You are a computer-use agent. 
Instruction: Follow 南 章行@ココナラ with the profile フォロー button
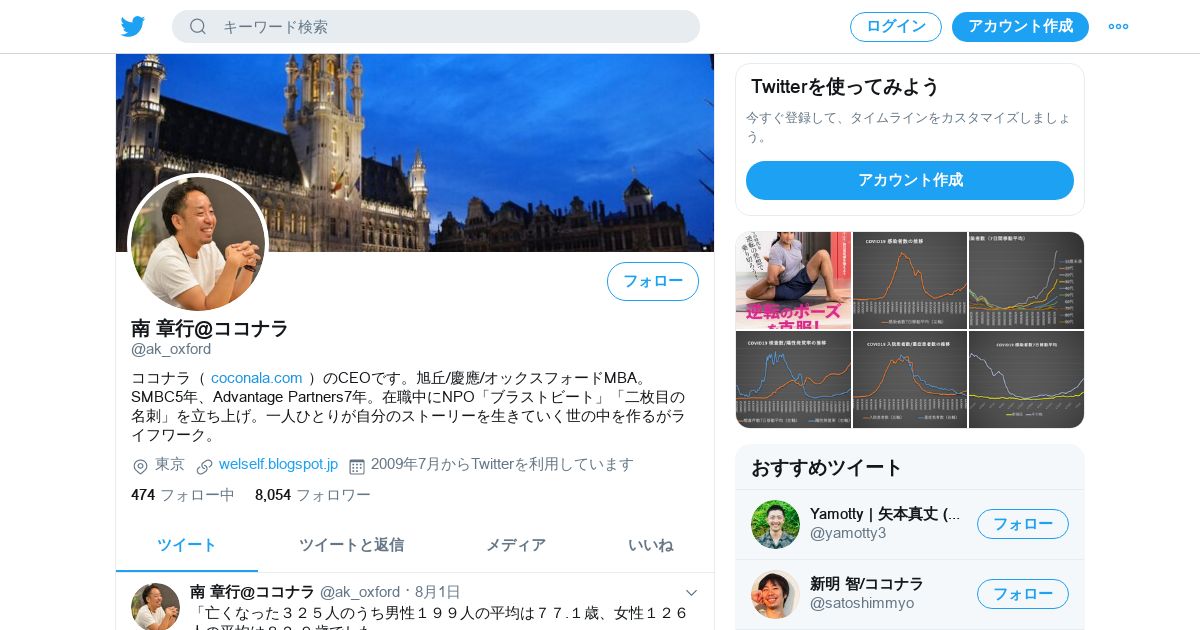(653, 281)
